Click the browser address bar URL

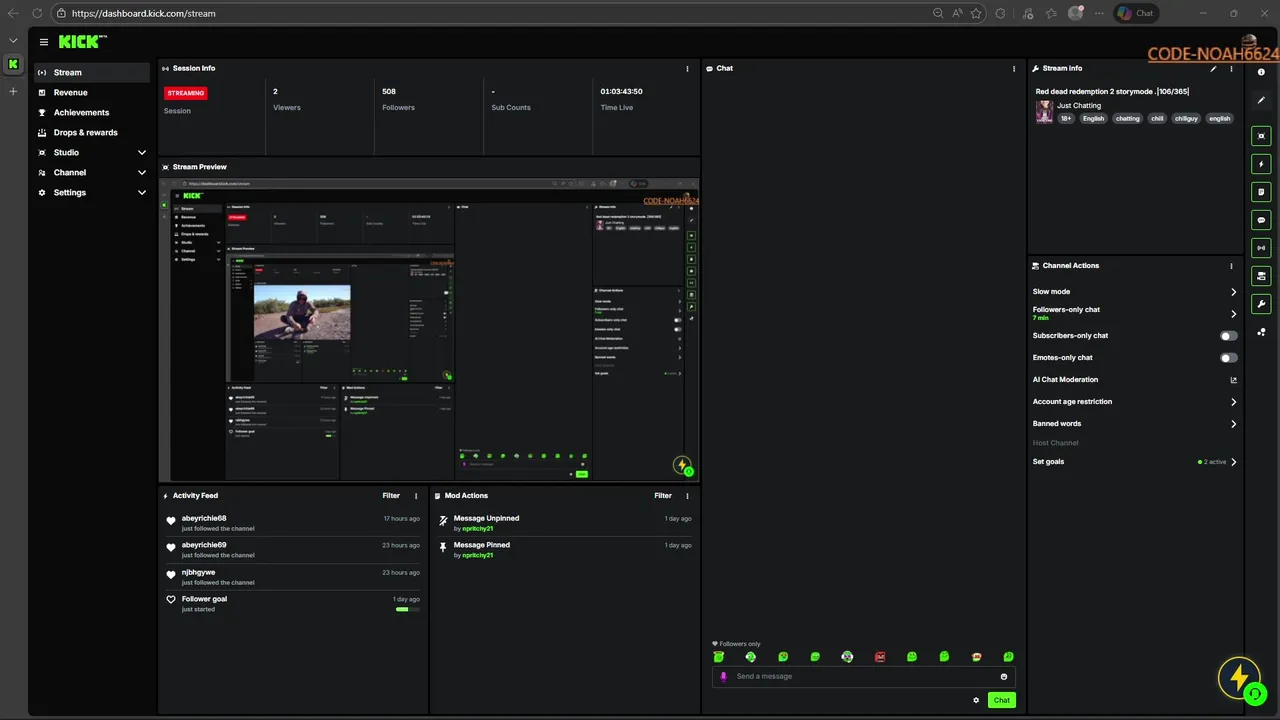click(x=143, y=13)
